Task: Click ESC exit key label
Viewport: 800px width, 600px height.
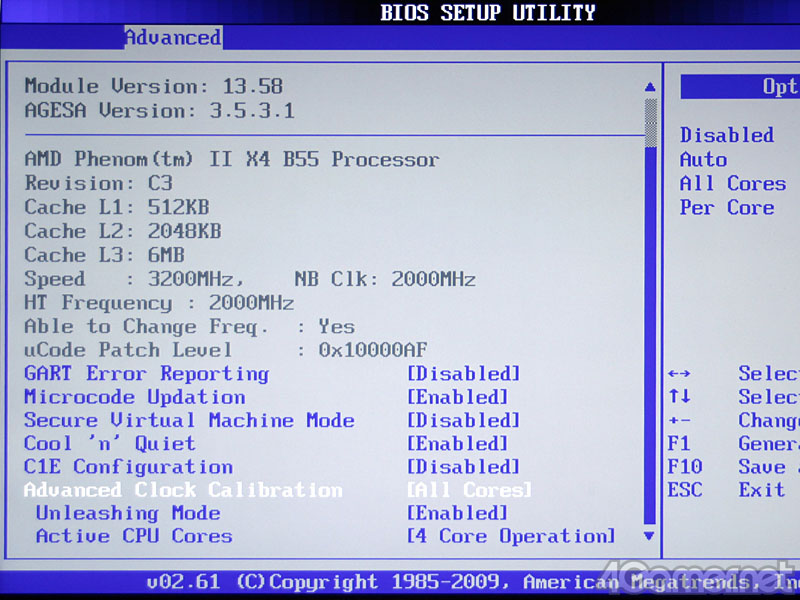Action: click(685, 490)
